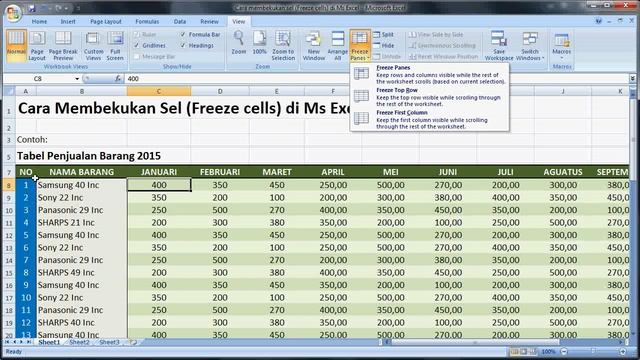Click the Select All corner box

(x=9, y=91)
